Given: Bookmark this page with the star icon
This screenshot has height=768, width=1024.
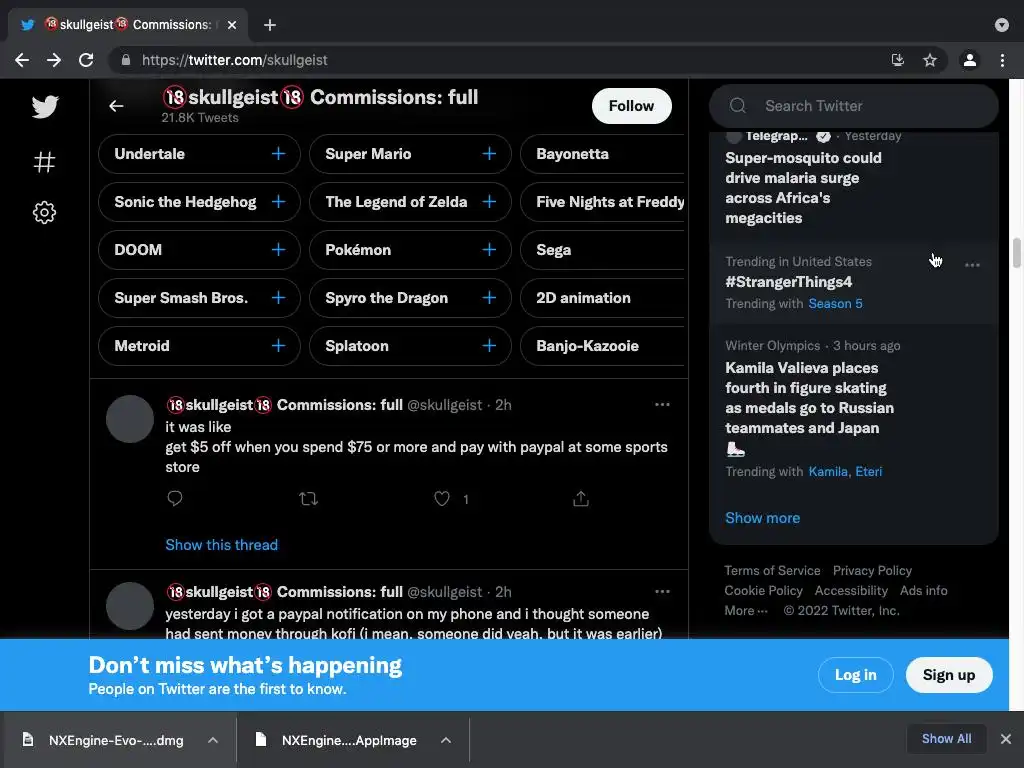Looking at the screenshot, I should (x=930, y=60).
